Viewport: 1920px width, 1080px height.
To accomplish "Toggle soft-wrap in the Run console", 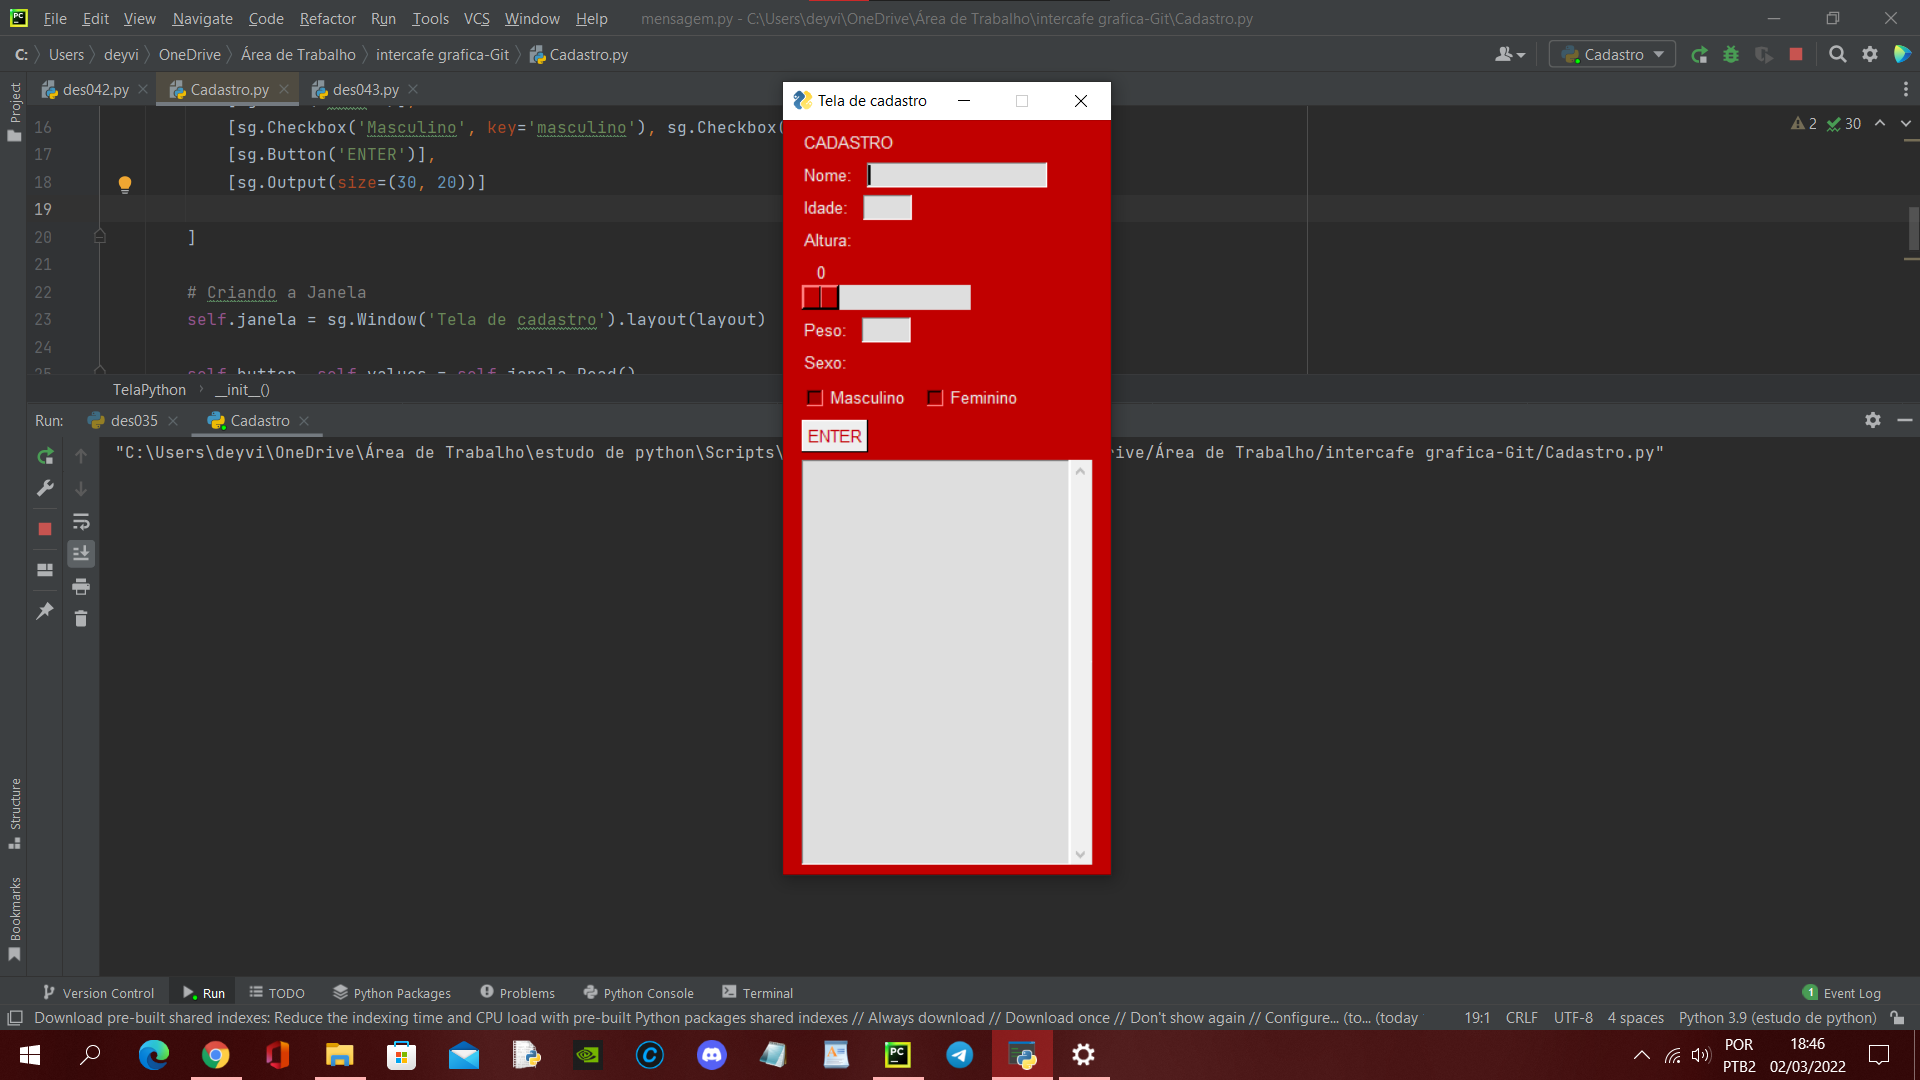I will coord(81,521).
